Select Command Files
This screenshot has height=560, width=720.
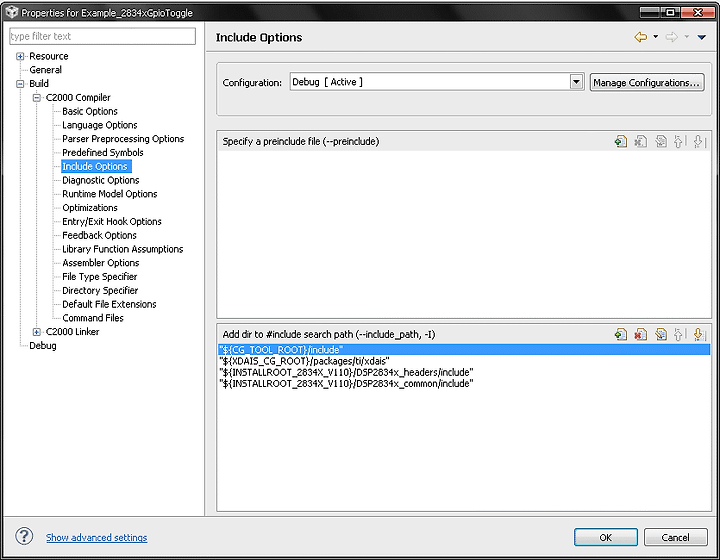[x=93, y=318]
